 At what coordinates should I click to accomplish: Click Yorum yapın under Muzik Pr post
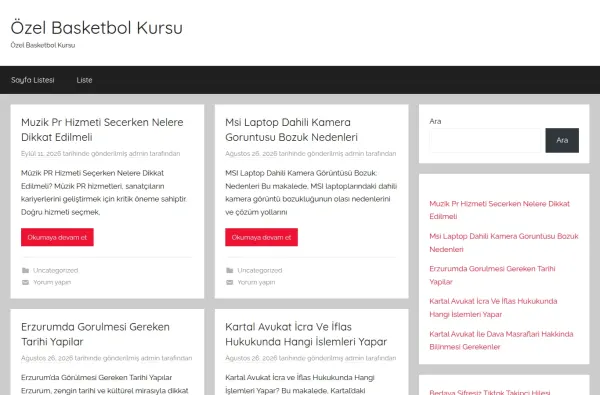52,282
